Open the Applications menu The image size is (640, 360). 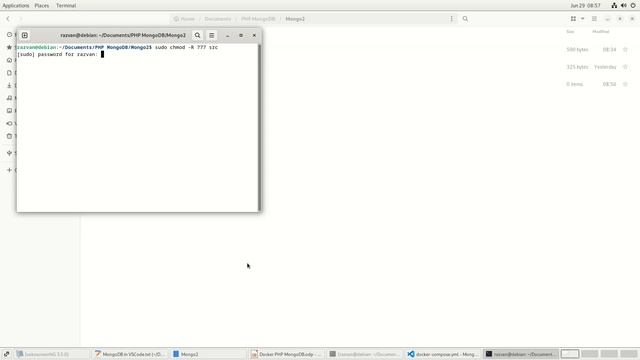[16, 6]
